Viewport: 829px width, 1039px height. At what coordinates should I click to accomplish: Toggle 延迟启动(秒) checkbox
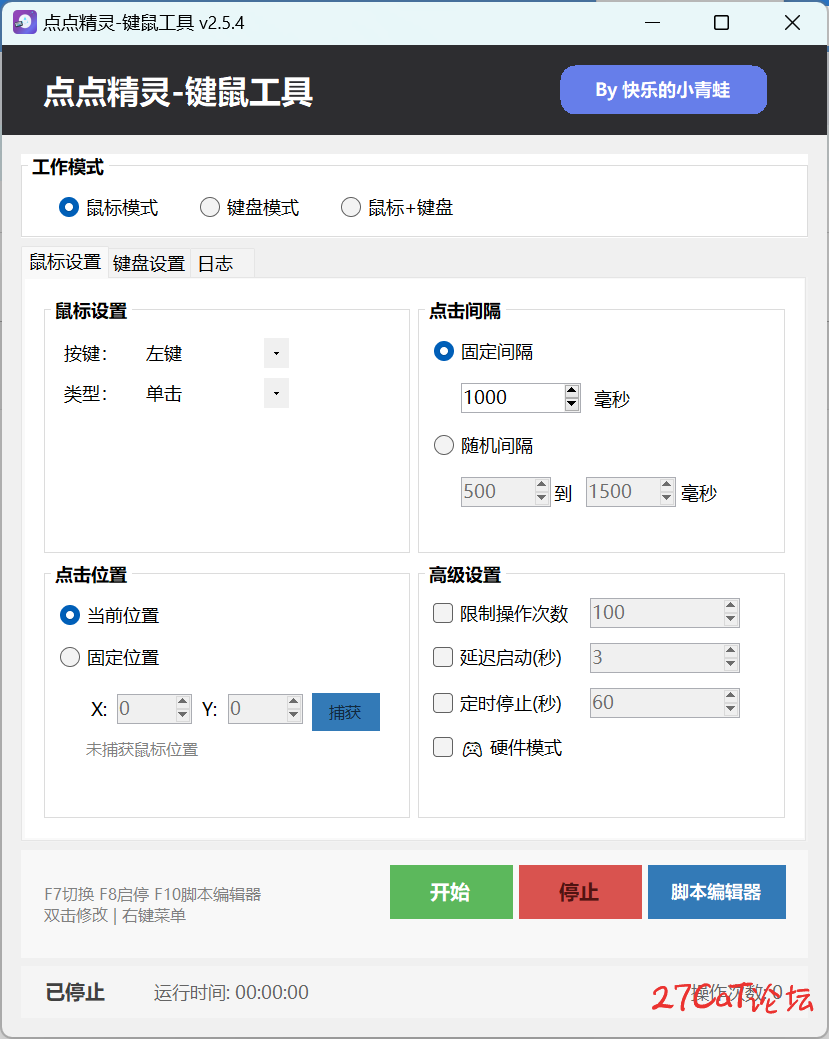pyautogui.click(x=442, y=658)
